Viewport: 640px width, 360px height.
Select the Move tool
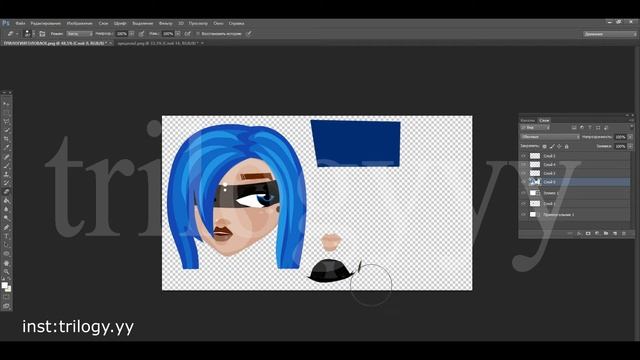click(7, 104)
